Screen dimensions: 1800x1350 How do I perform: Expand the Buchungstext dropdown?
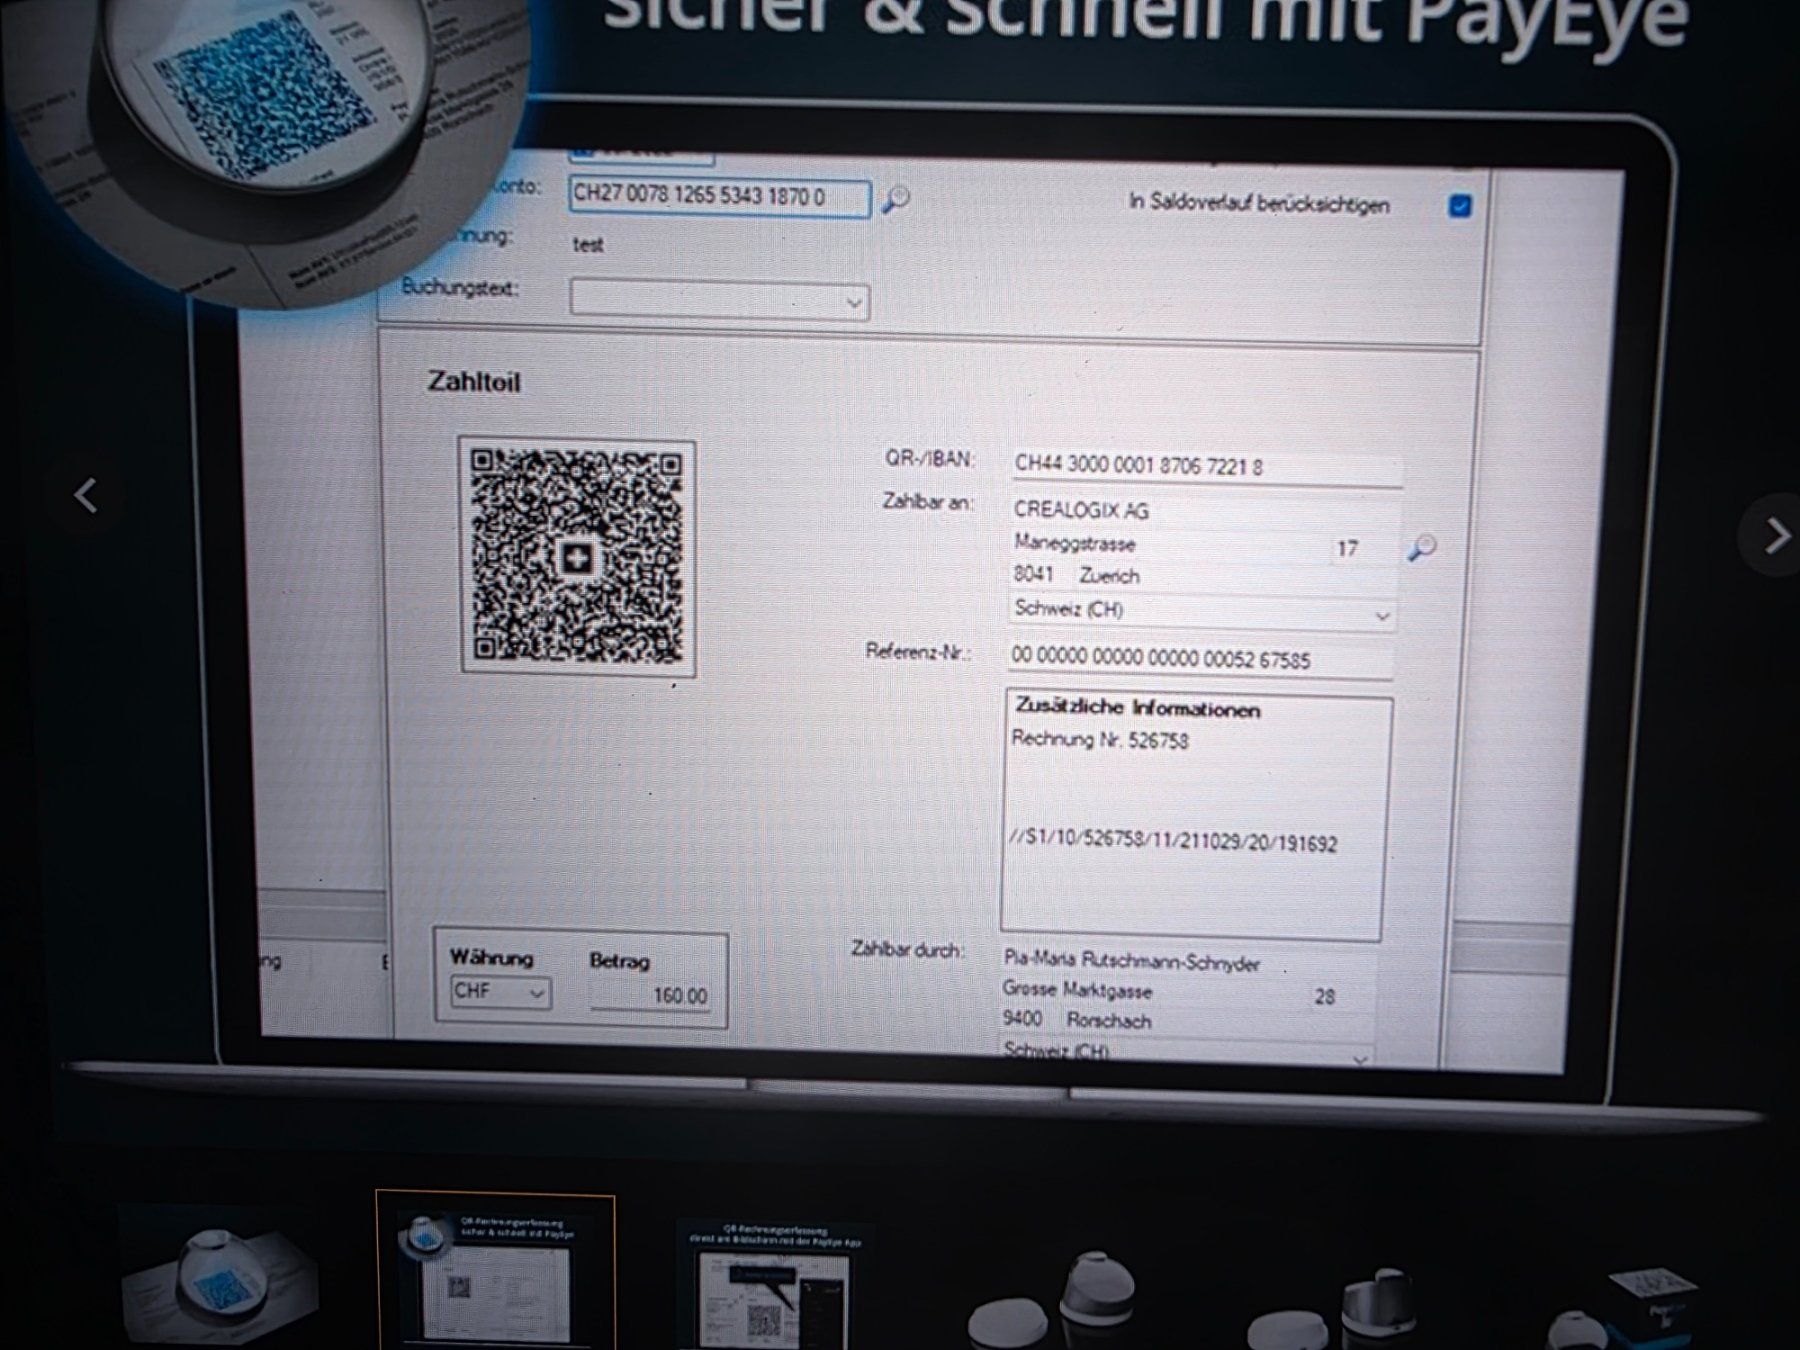click(853, 302)
